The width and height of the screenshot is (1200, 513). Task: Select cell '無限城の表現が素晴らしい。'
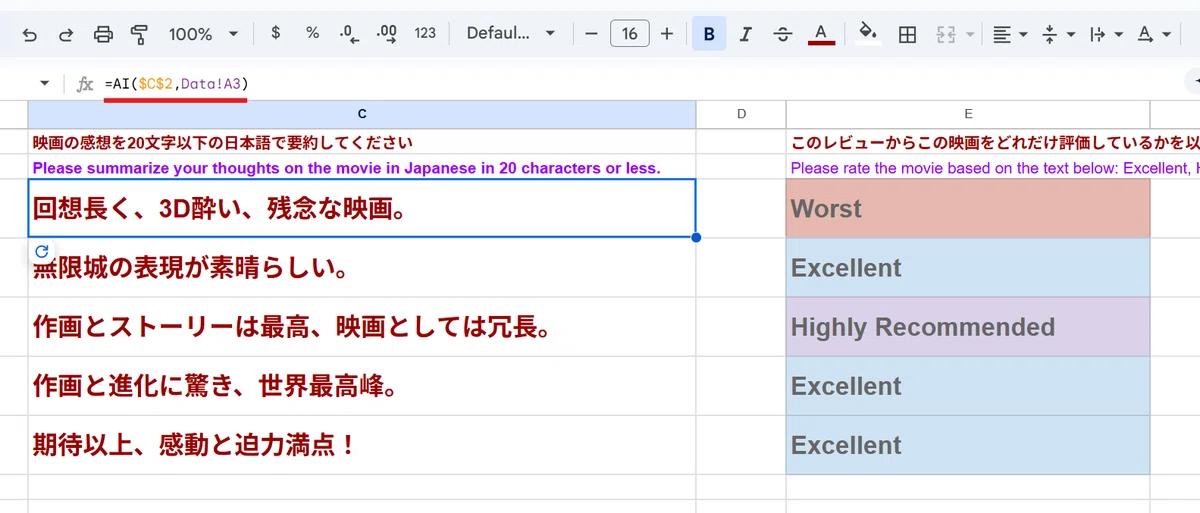[x=362, y=267]
